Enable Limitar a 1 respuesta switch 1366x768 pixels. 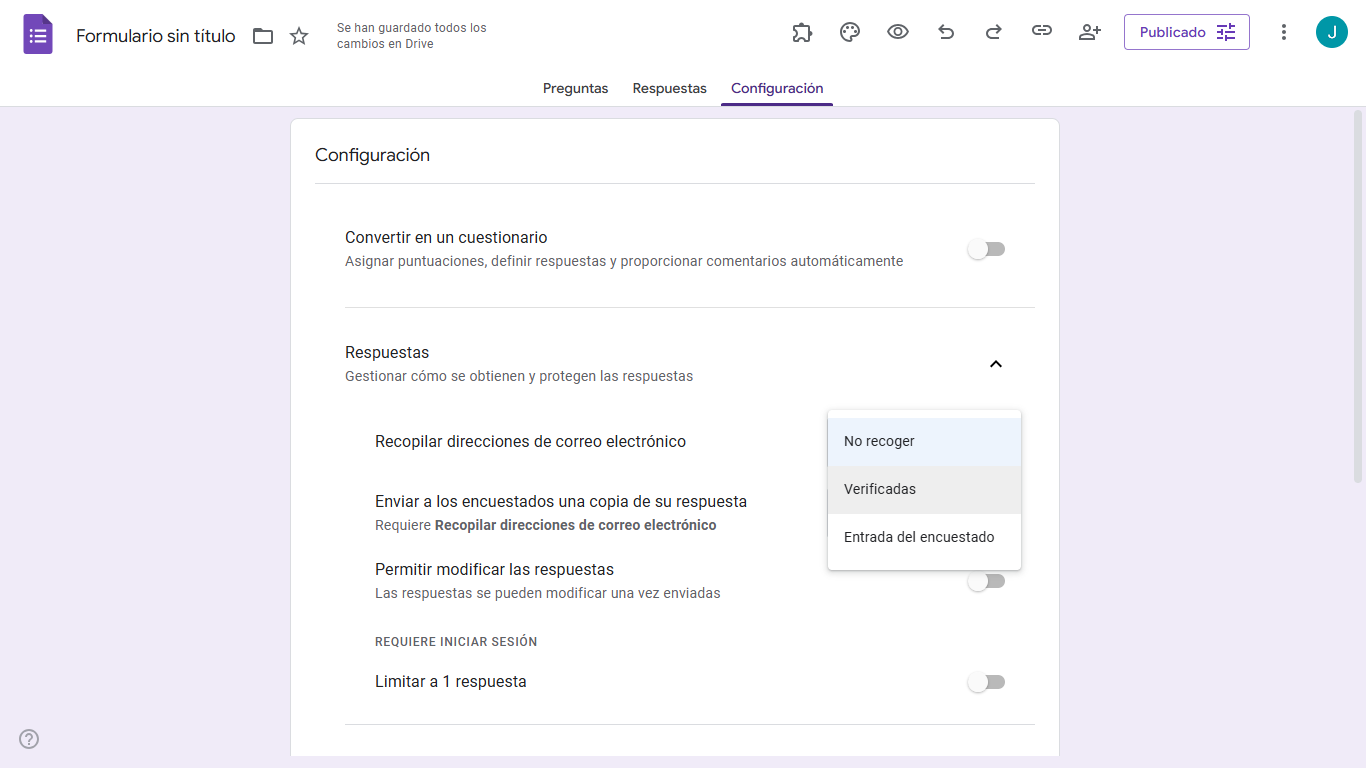click(986, 682)
